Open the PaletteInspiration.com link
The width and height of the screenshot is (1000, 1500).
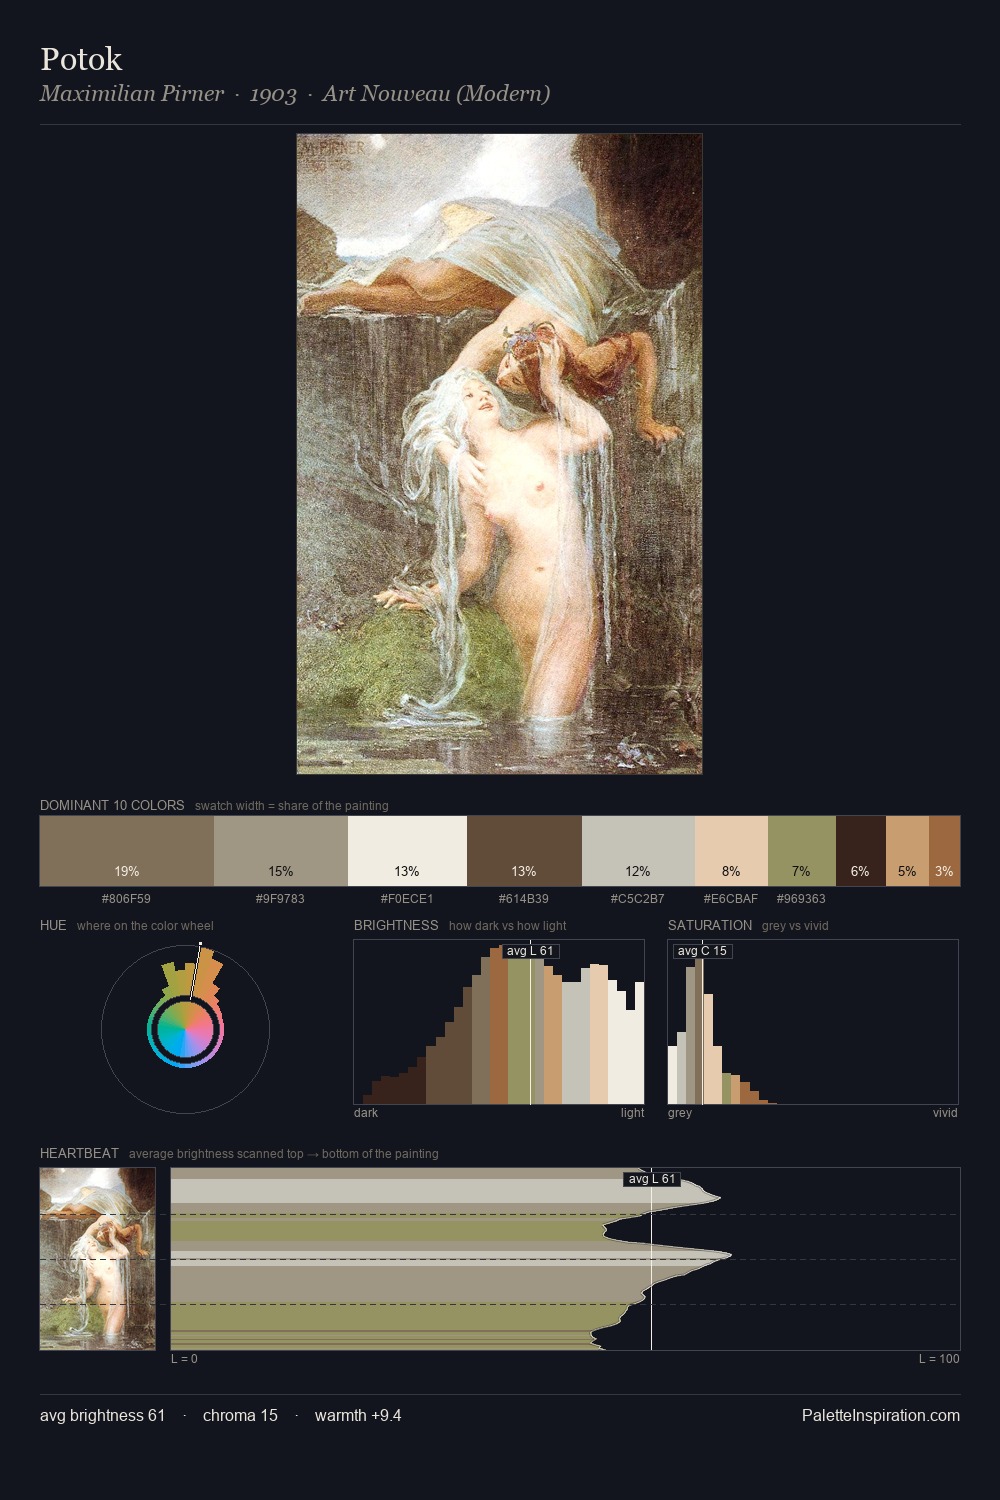click(x=881, y=1415)
